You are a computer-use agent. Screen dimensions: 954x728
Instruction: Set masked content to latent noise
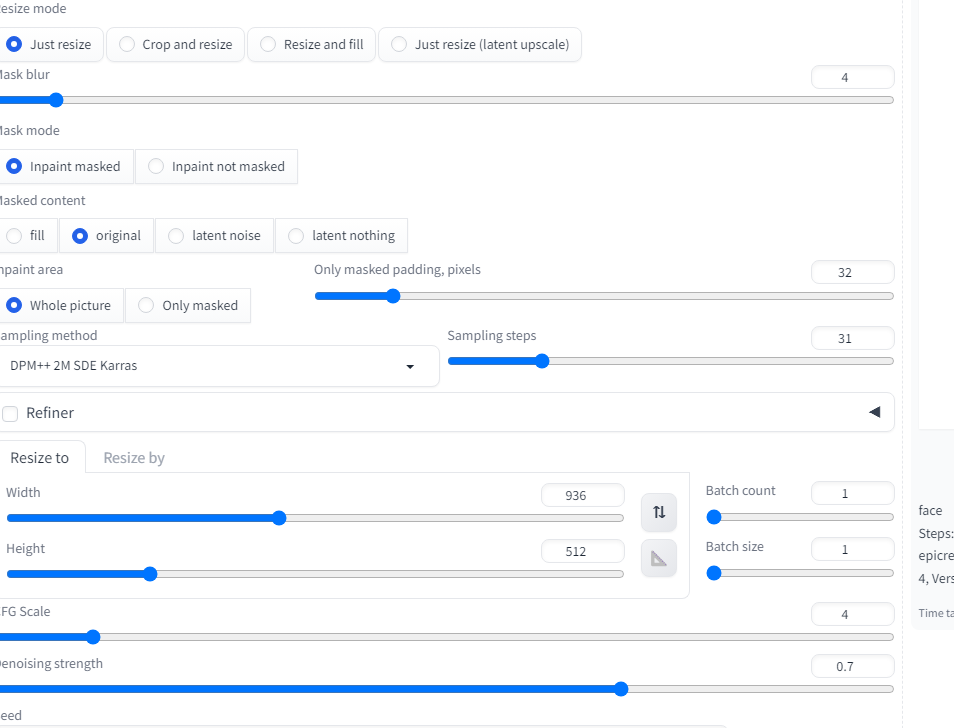click(214, 235)
